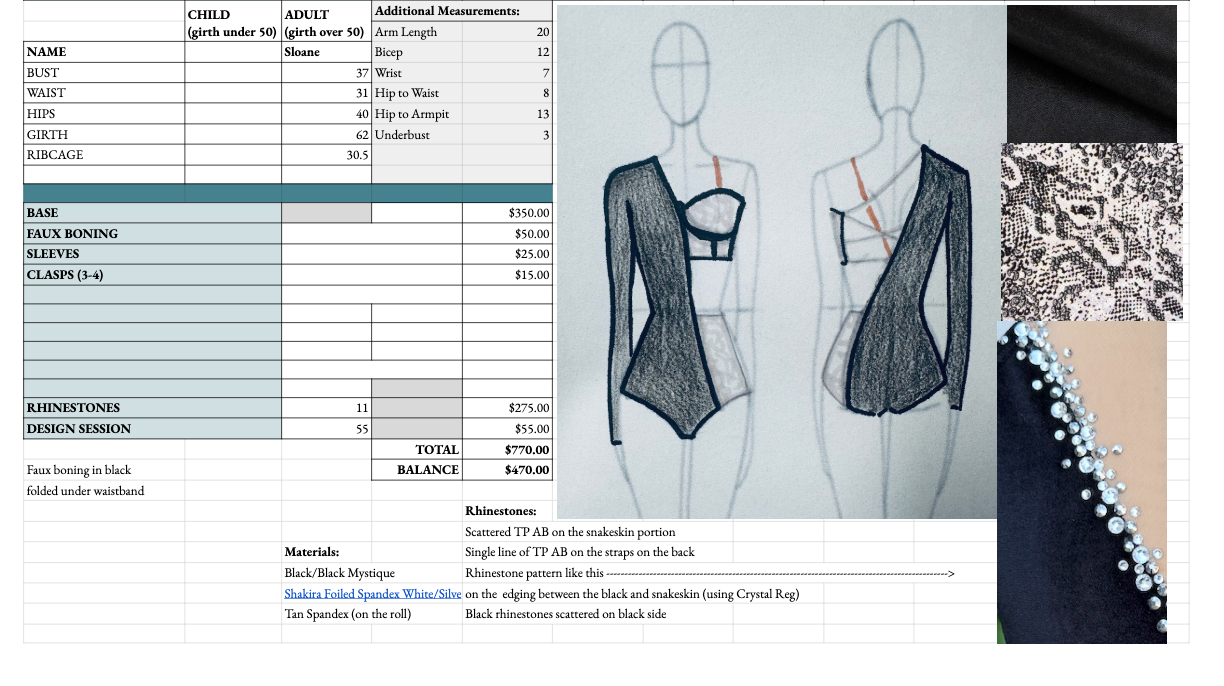
Task: Click the CHILD girth under 50 header
Action: coord(232,23)
